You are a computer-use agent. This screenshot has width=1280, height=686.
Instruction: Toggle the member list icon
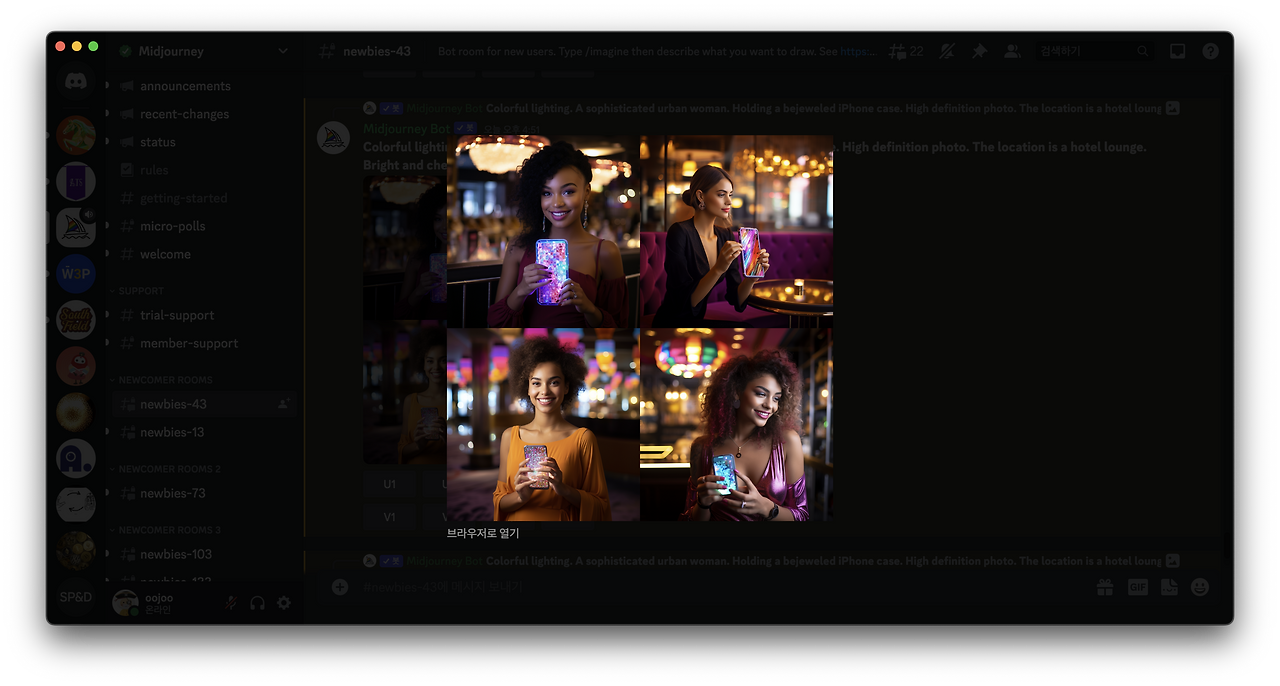(1012, 51)
